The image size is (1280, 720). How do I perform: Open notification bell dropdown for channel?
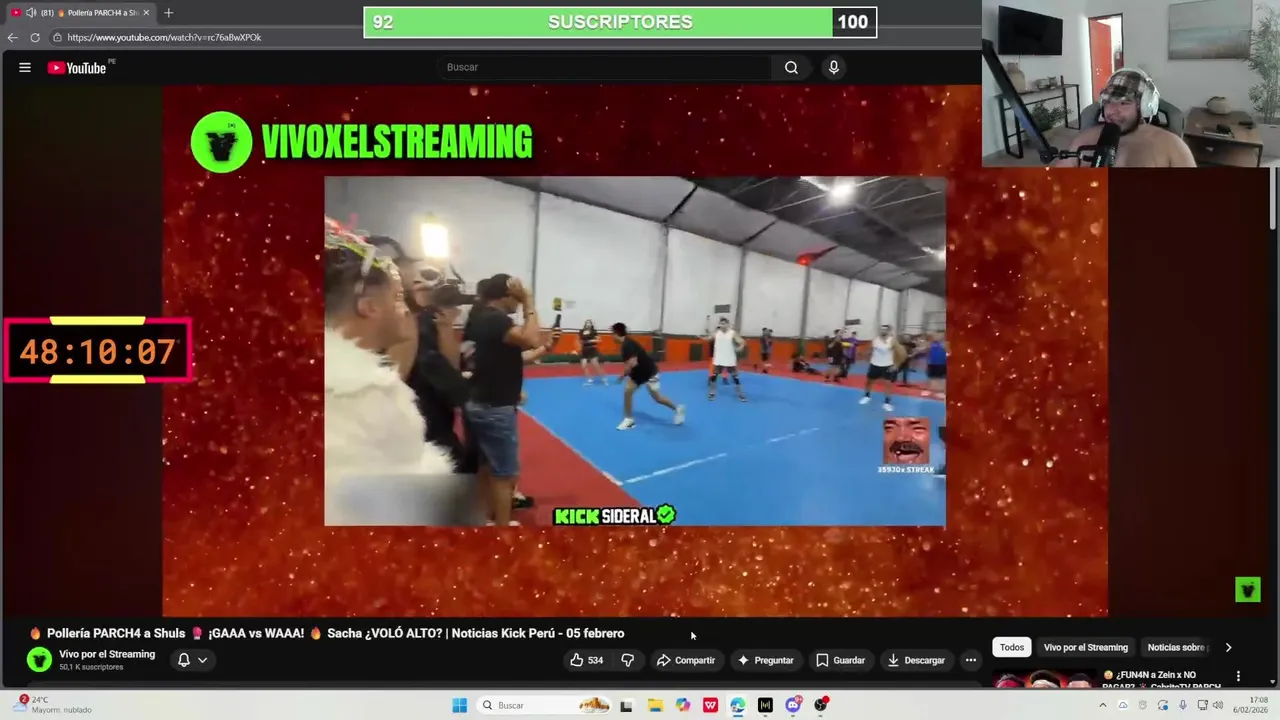[x=192, y=660]
